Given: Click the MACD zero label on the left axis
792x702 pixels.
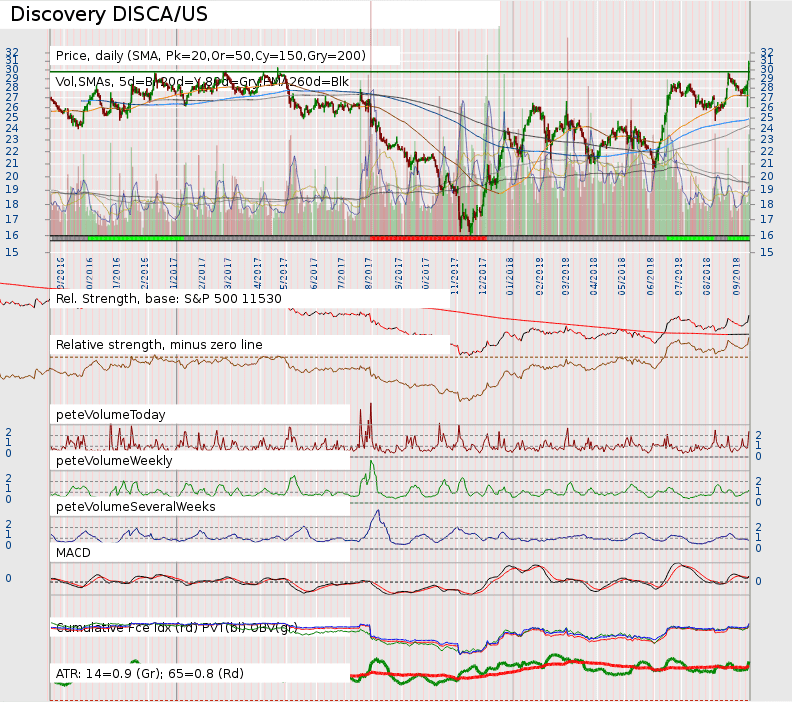Looking at the screenshot, I should point(9,578).
